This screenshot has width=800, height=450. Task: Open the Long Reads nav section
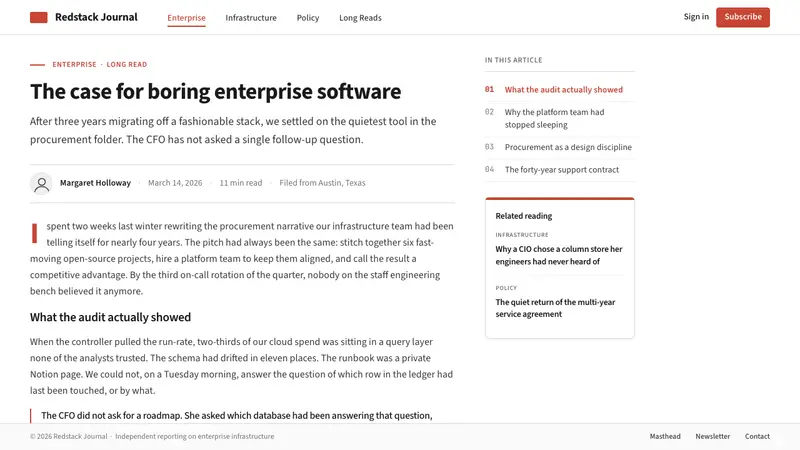360,18
